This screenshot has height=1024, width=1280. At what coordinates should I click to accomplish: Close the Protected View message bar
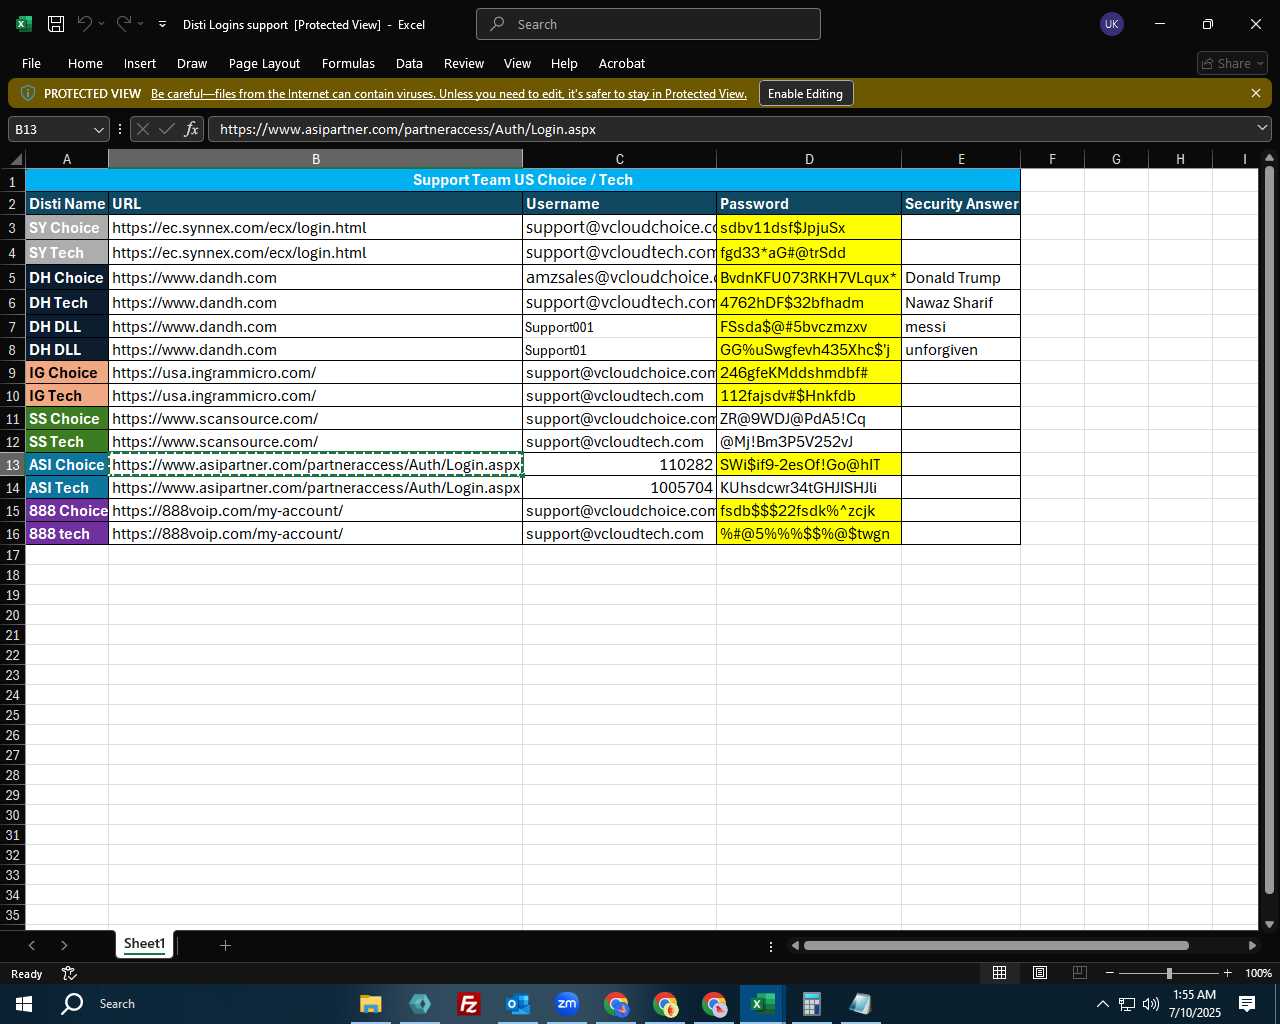(x=1256, y=93)
